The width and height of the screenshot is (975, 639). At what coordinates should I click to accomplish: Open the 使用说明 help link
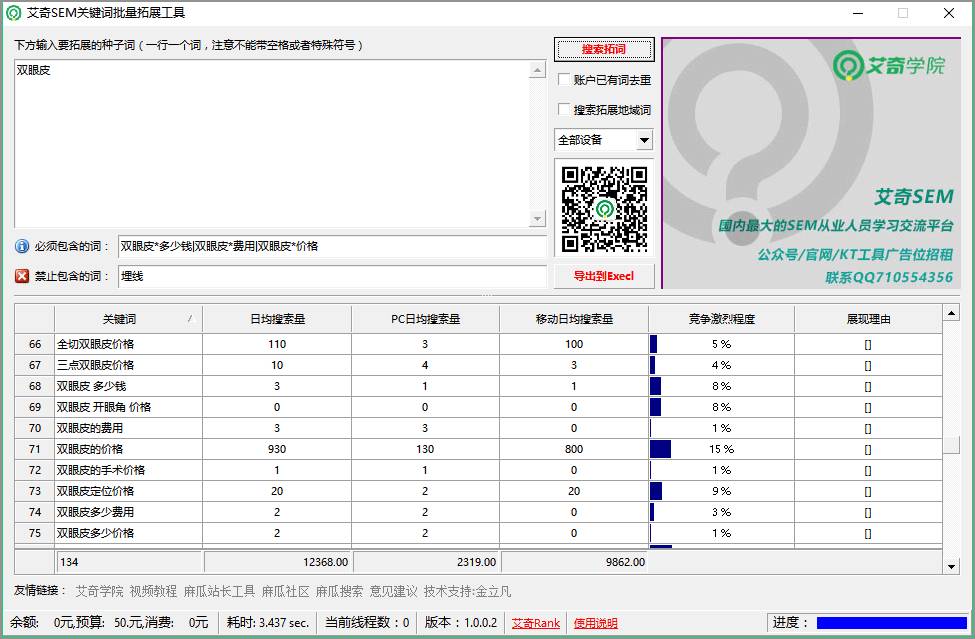595,623
